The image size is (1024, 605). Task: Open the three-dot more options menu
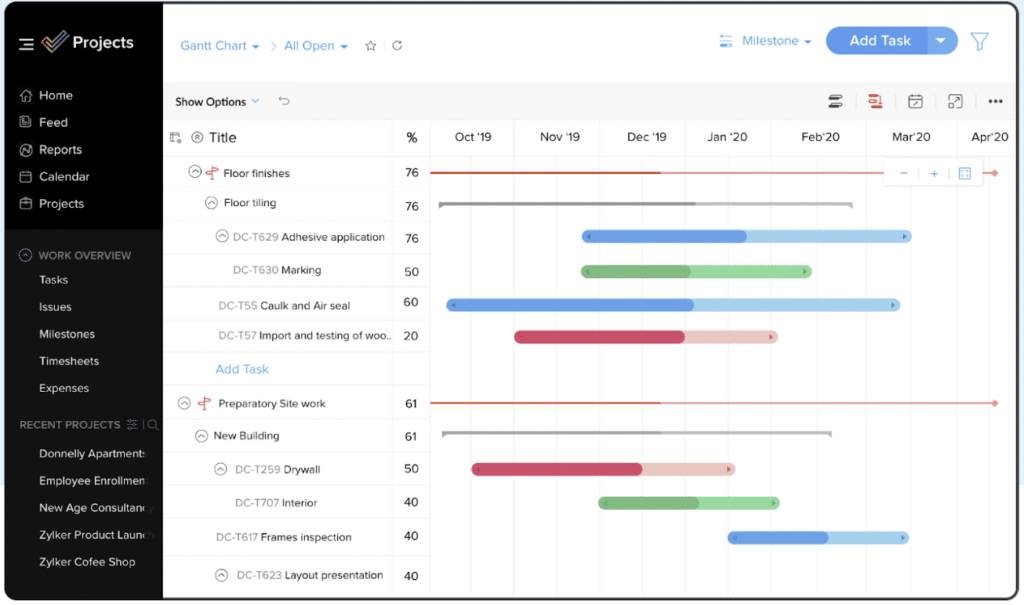click(995, 101)
